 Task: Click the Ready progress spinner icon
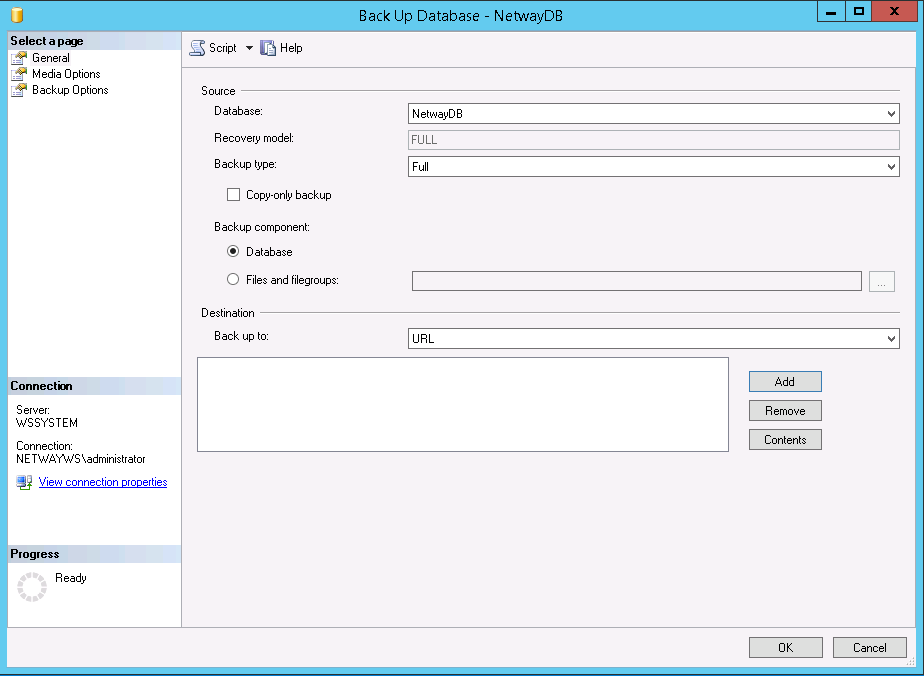pos(32,587)
